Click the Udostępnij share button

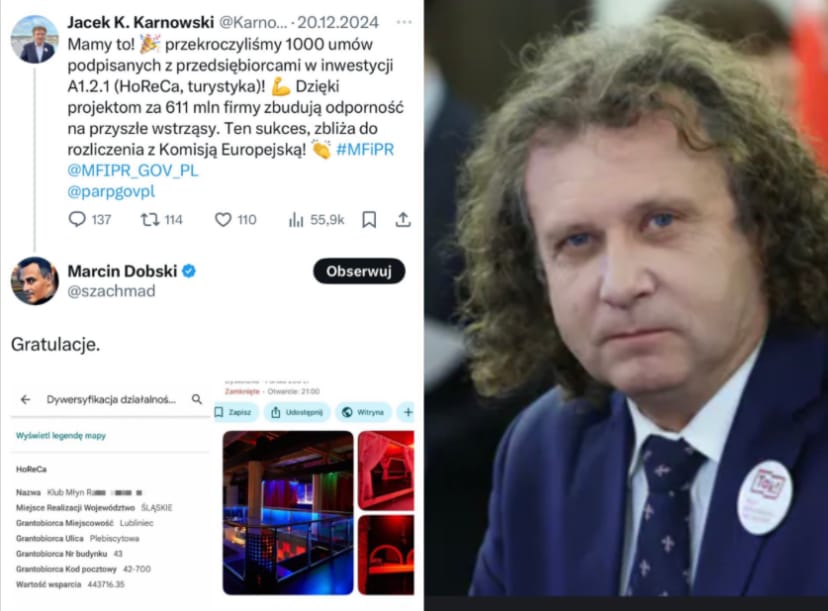[297, 412]
